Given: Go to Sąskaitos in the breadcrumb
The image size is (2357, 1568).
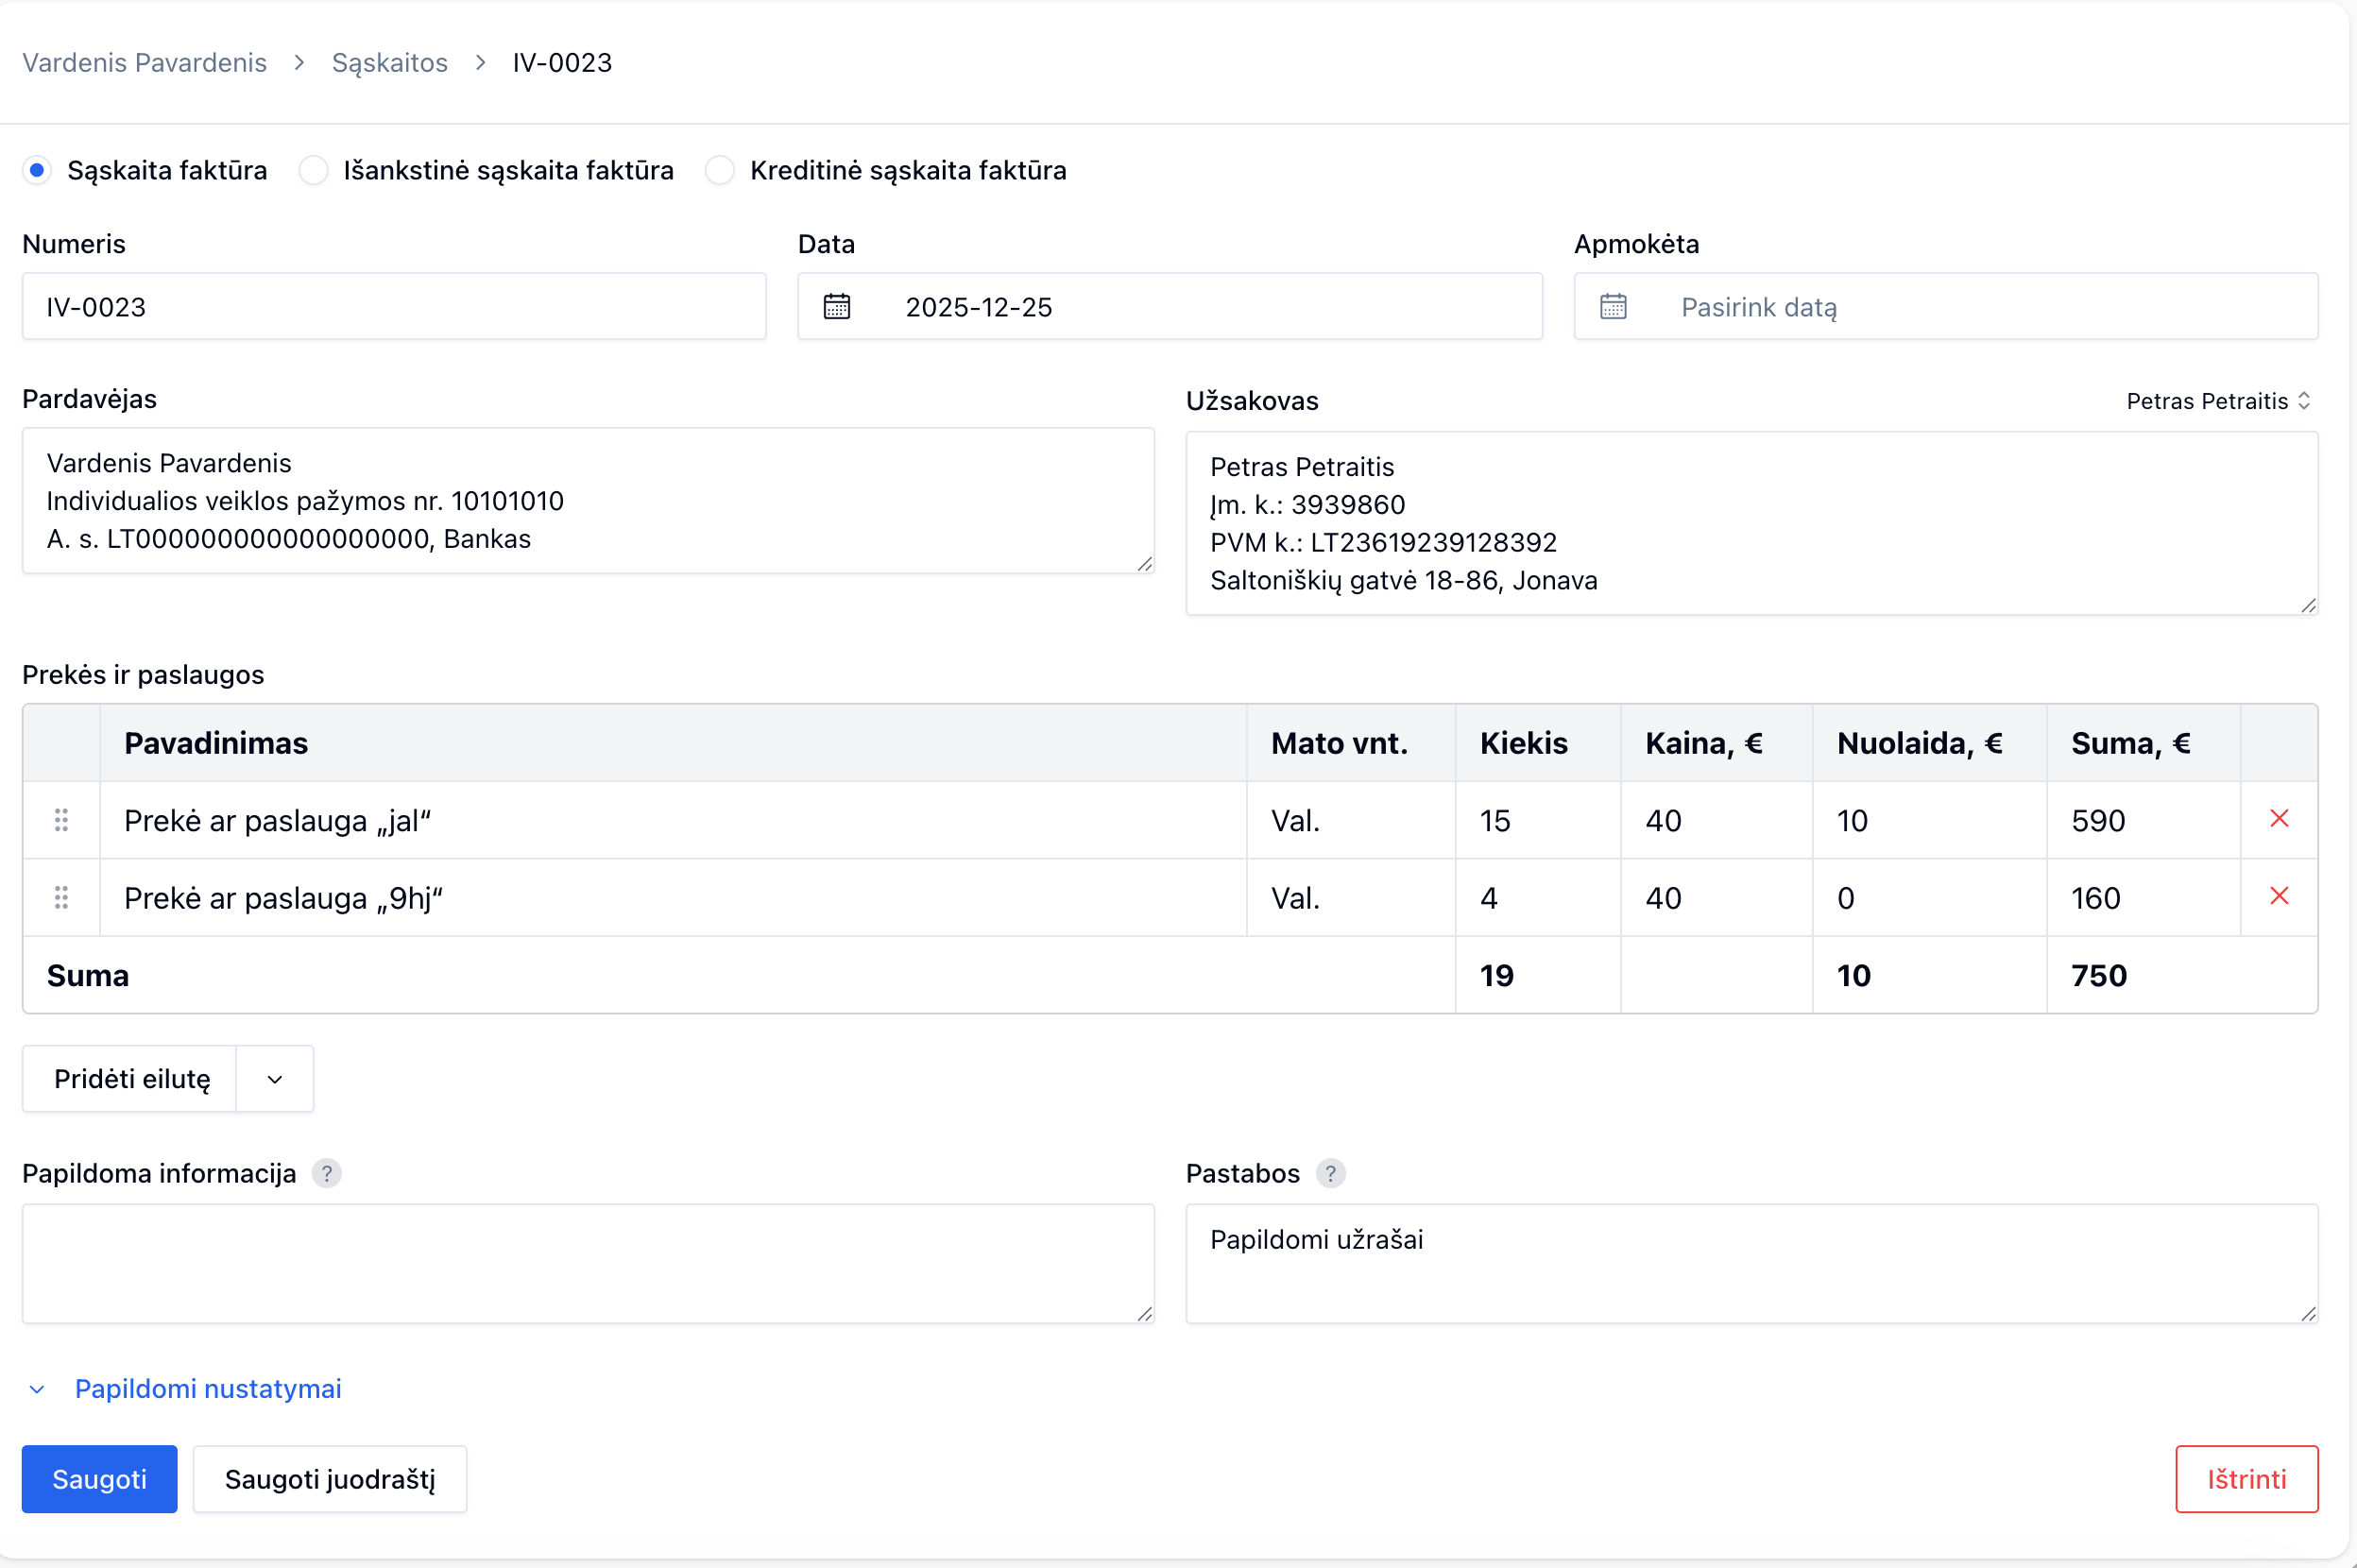Looking at the screenshot, I should (389, 62).
